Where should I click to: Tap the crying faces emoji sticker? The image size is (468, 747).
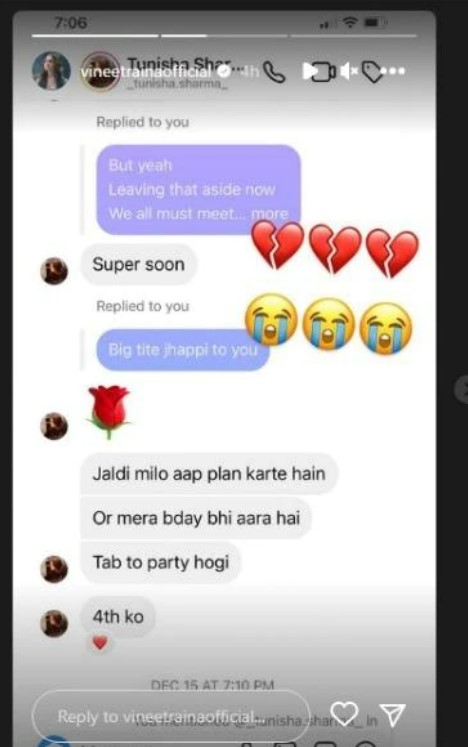pyautogui.click(x=328, y=324)
